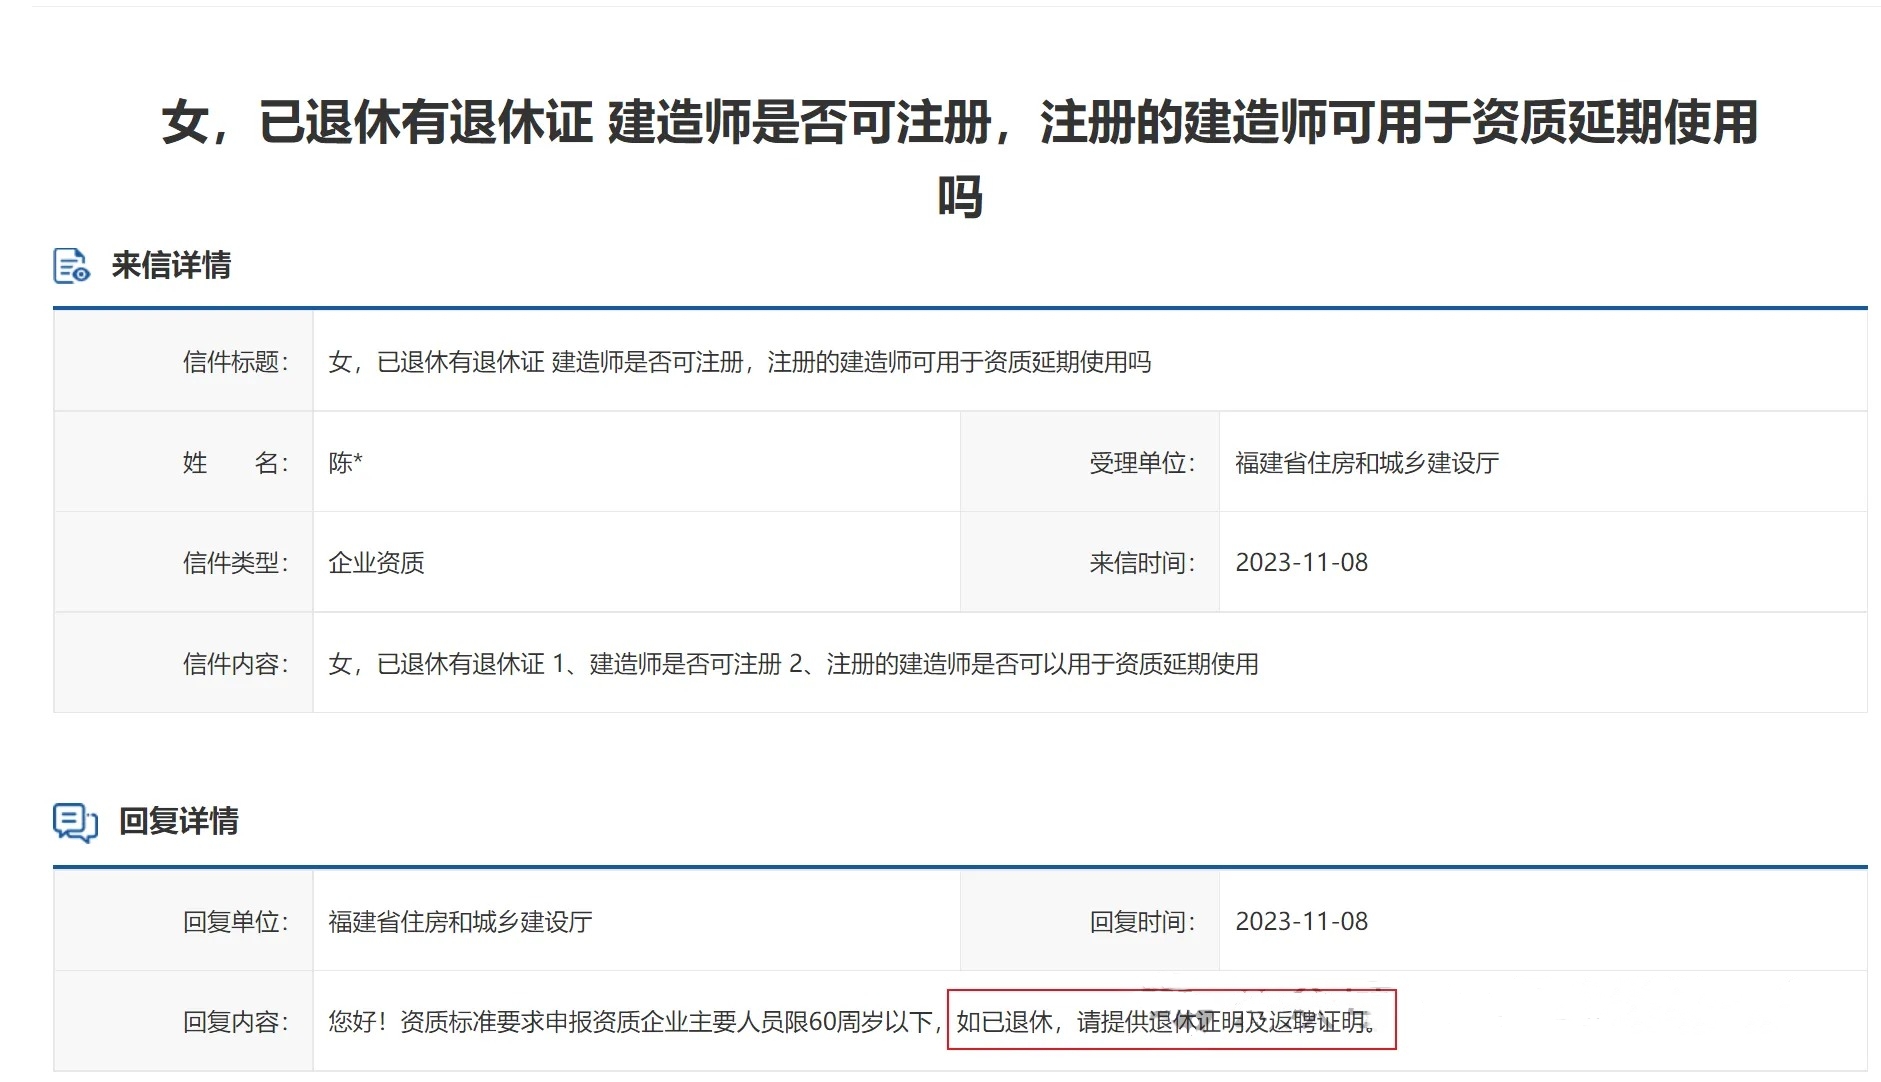Screen dimensions: 1881x1082
Task: Click the 回复单位 label cell
Action: tap(235, 922)
